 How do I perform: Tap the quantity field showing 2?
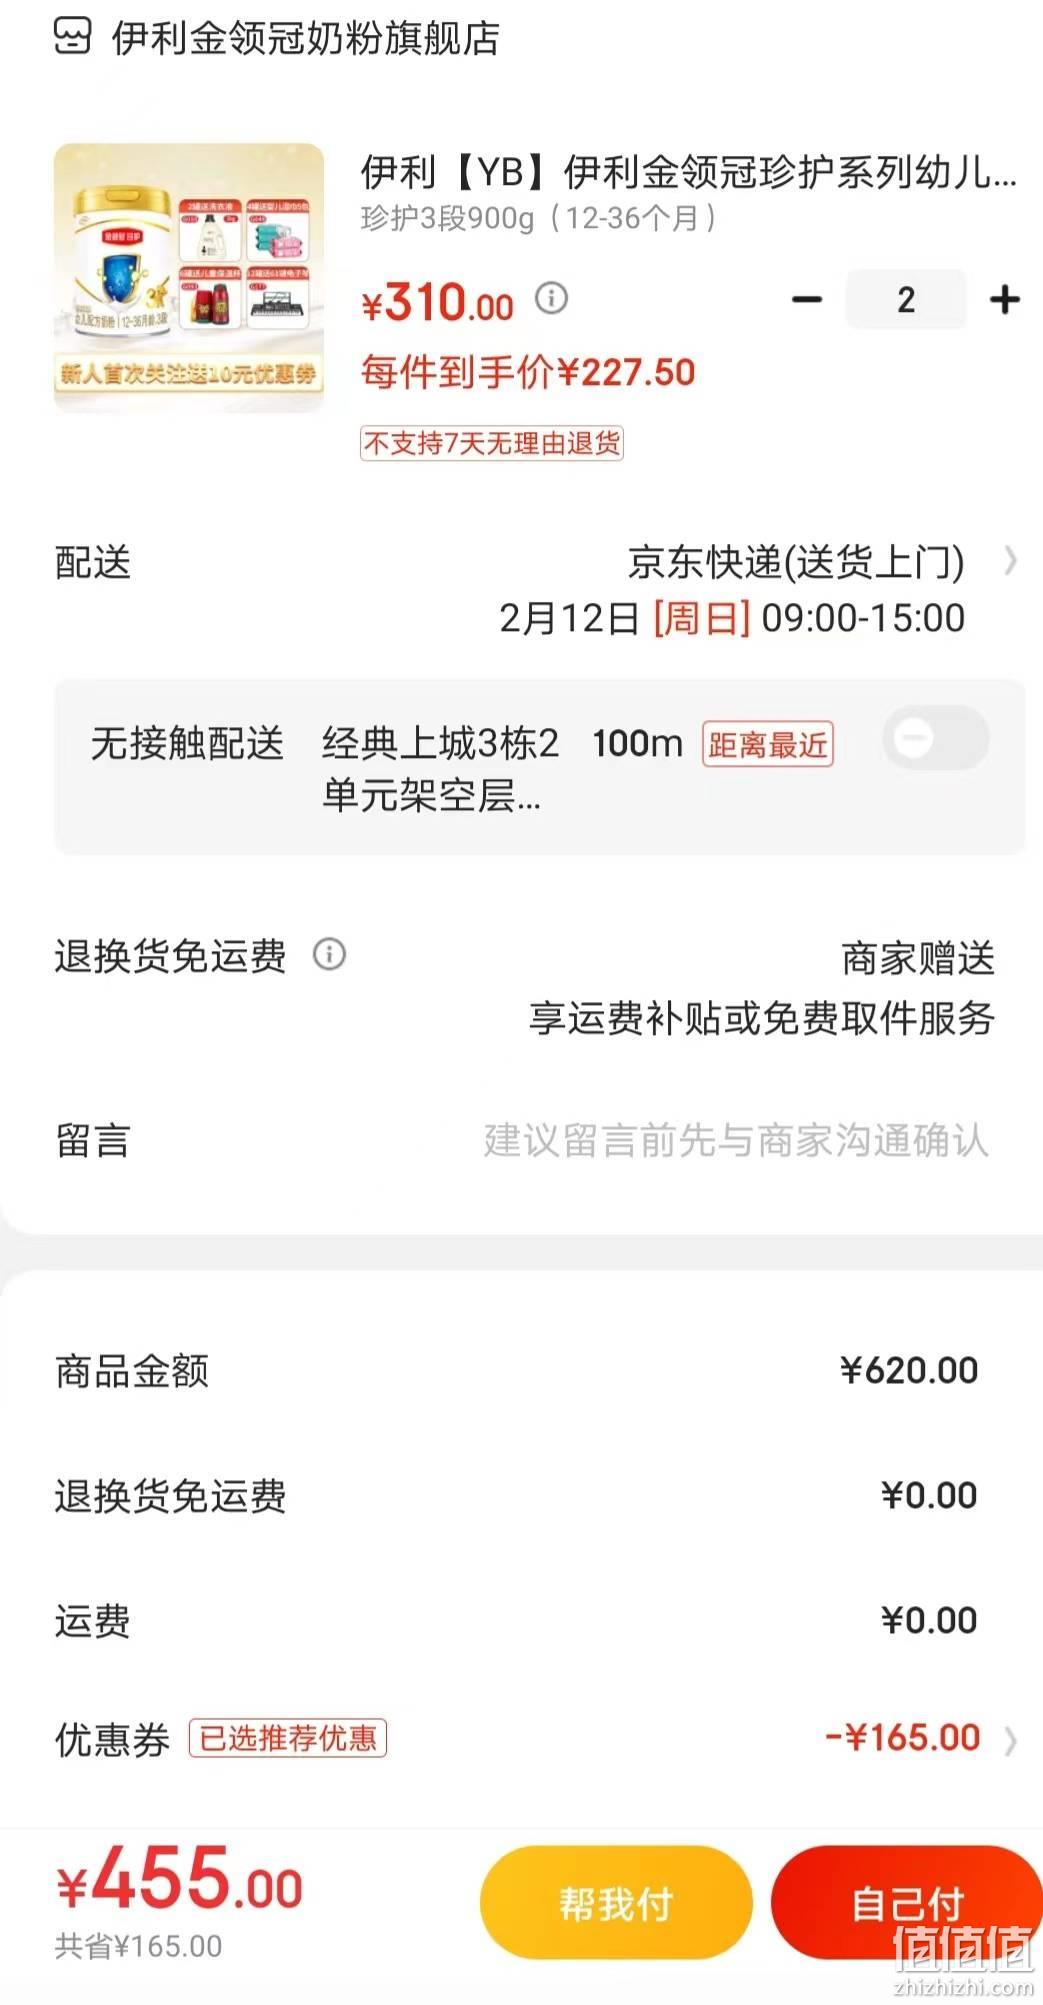click(906, 299)
